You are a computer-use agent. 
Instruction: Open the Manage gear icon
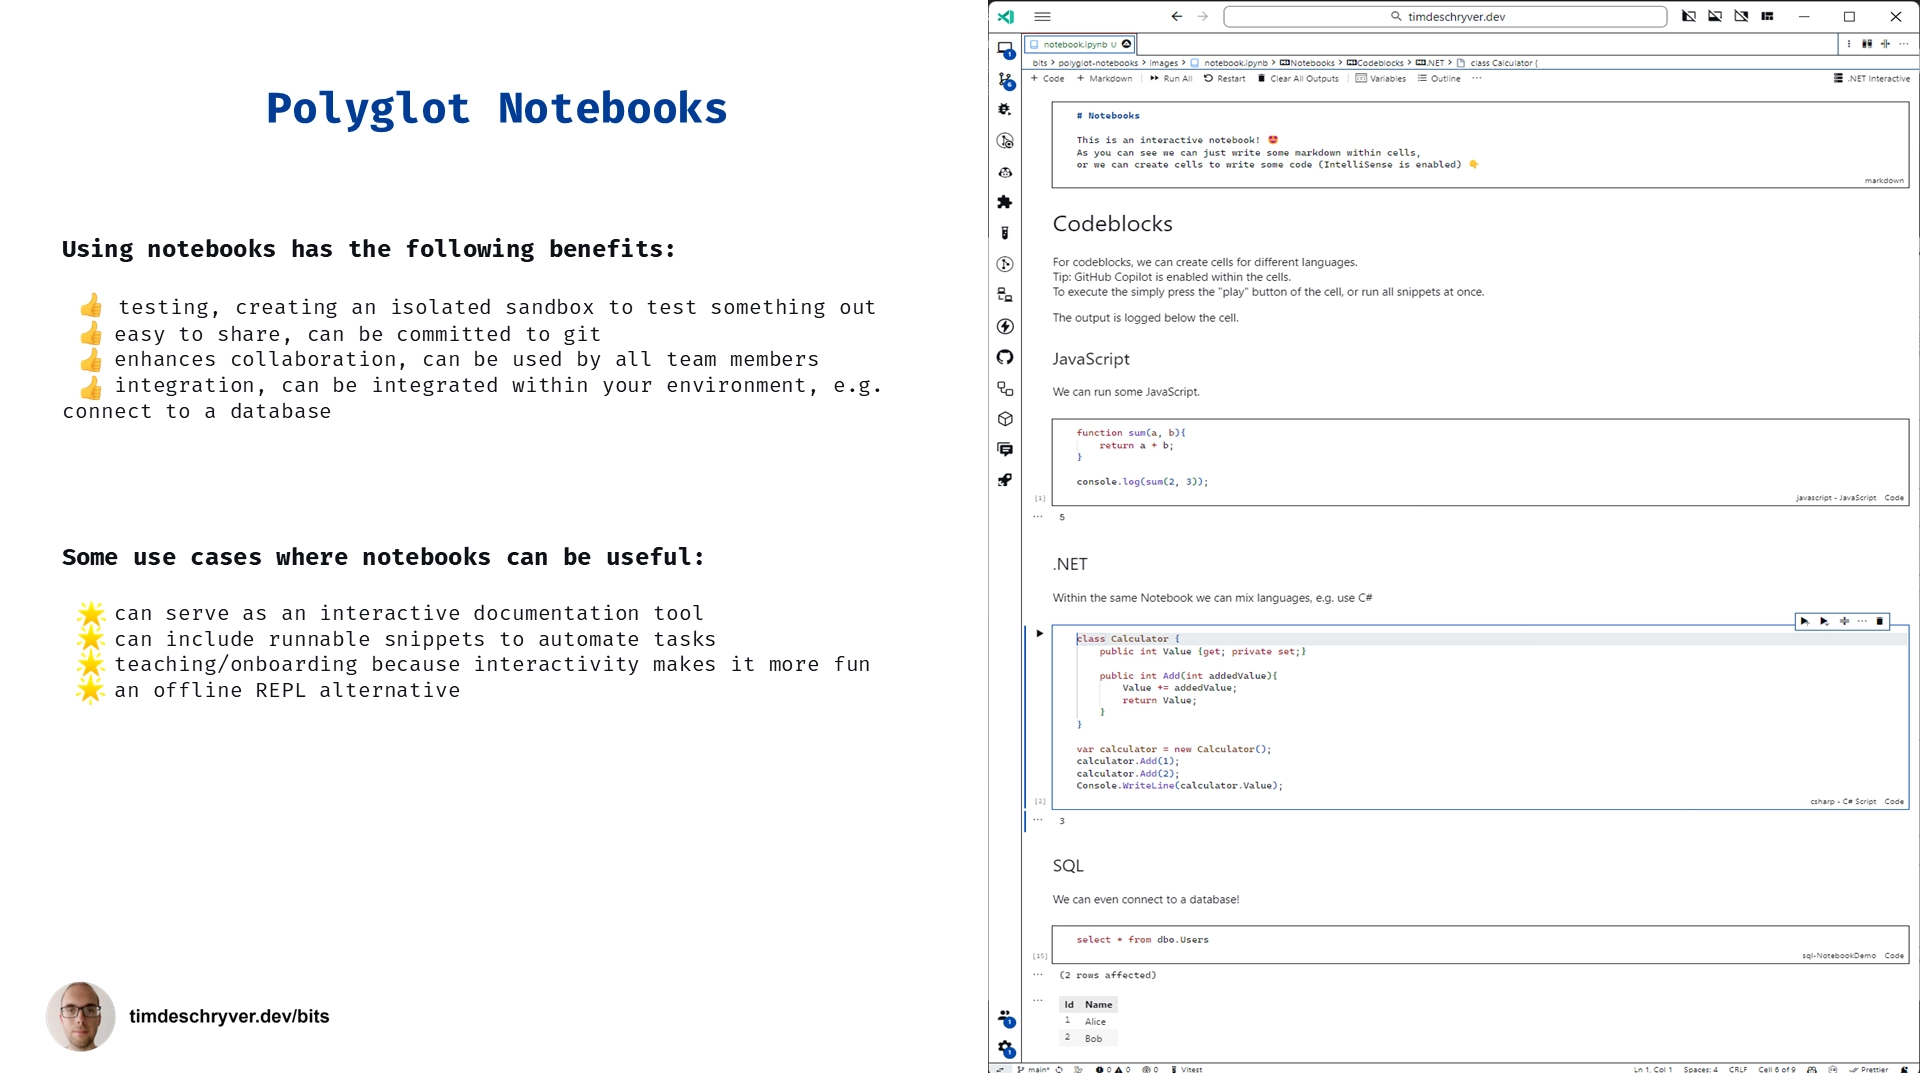pos(1005,1048)
